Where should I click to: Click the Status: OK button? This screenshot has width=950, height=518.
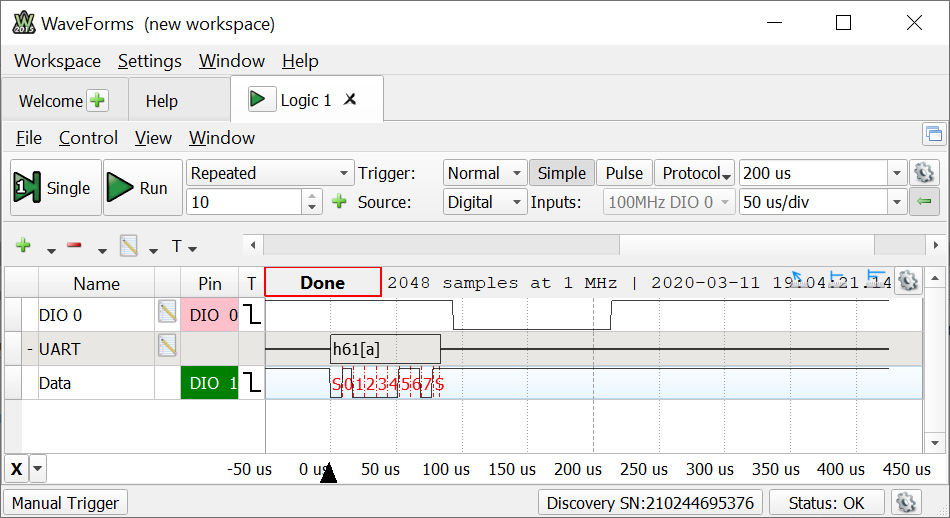[826, 503]
